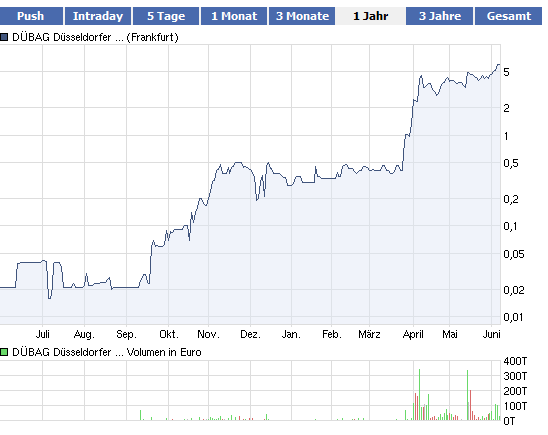This screenshot has height=435, width=548.
Task: Click the DÜBAG Düsseldorfer (Frankfurt) legend label
Action: (x=95, y=37)
